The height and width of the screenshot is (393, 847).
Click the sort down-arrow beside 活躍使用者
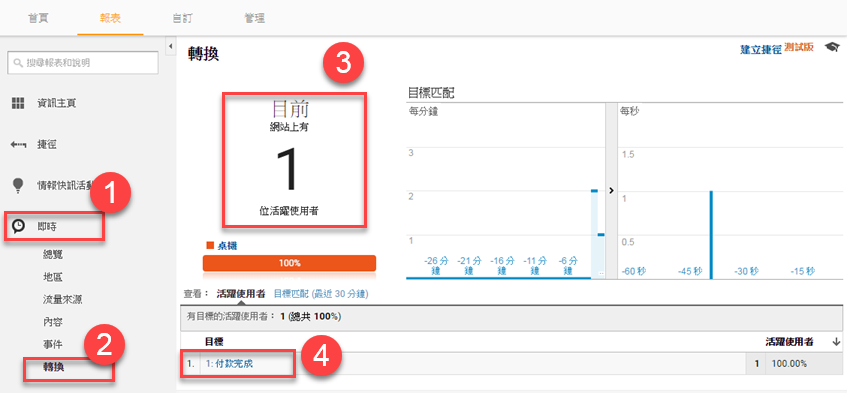coord(837,342)
